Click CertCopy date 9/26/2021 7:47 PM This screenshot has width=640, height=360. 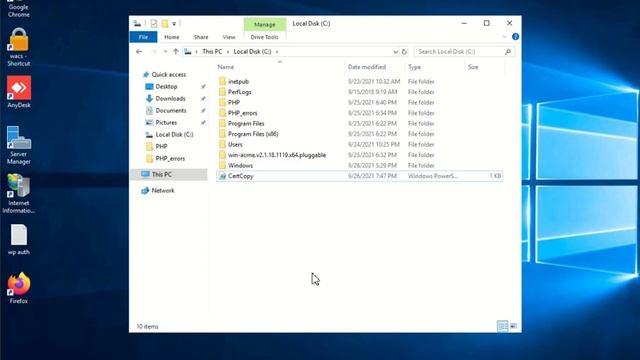click(372, 176)
